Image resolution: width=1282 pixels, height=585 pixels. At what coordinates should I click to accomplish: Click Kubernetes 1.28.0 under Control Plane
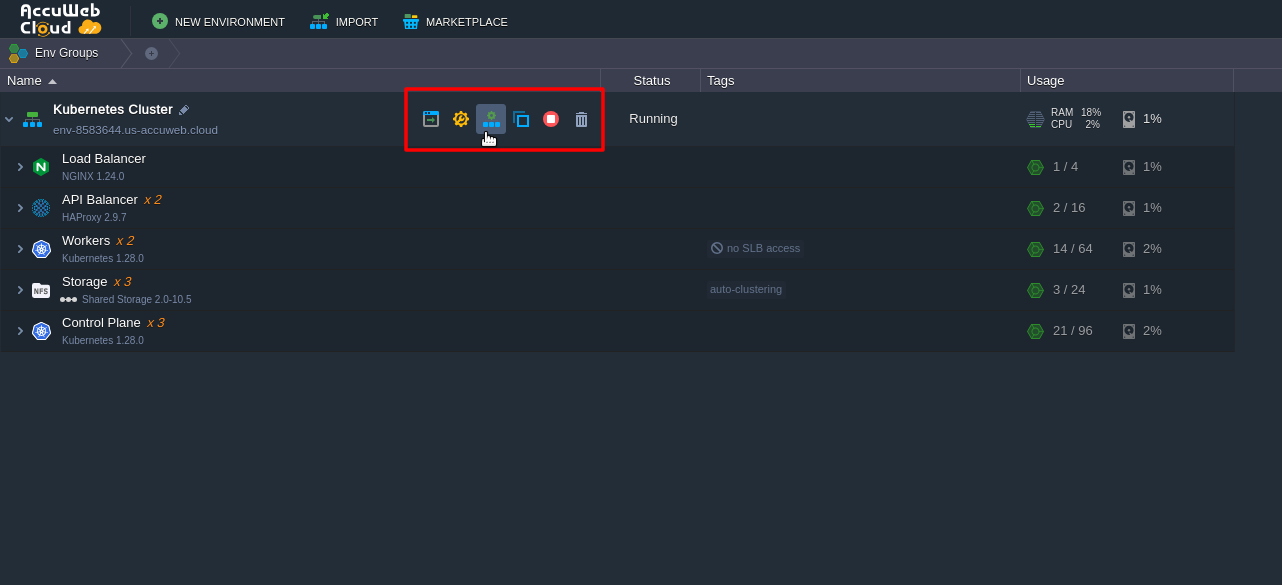click(x=103, y=340)
